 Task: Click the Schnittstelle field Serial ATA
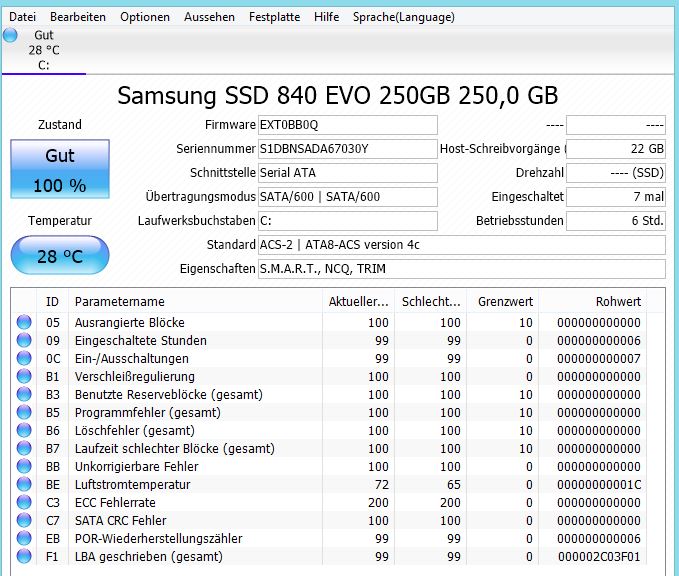347,173
